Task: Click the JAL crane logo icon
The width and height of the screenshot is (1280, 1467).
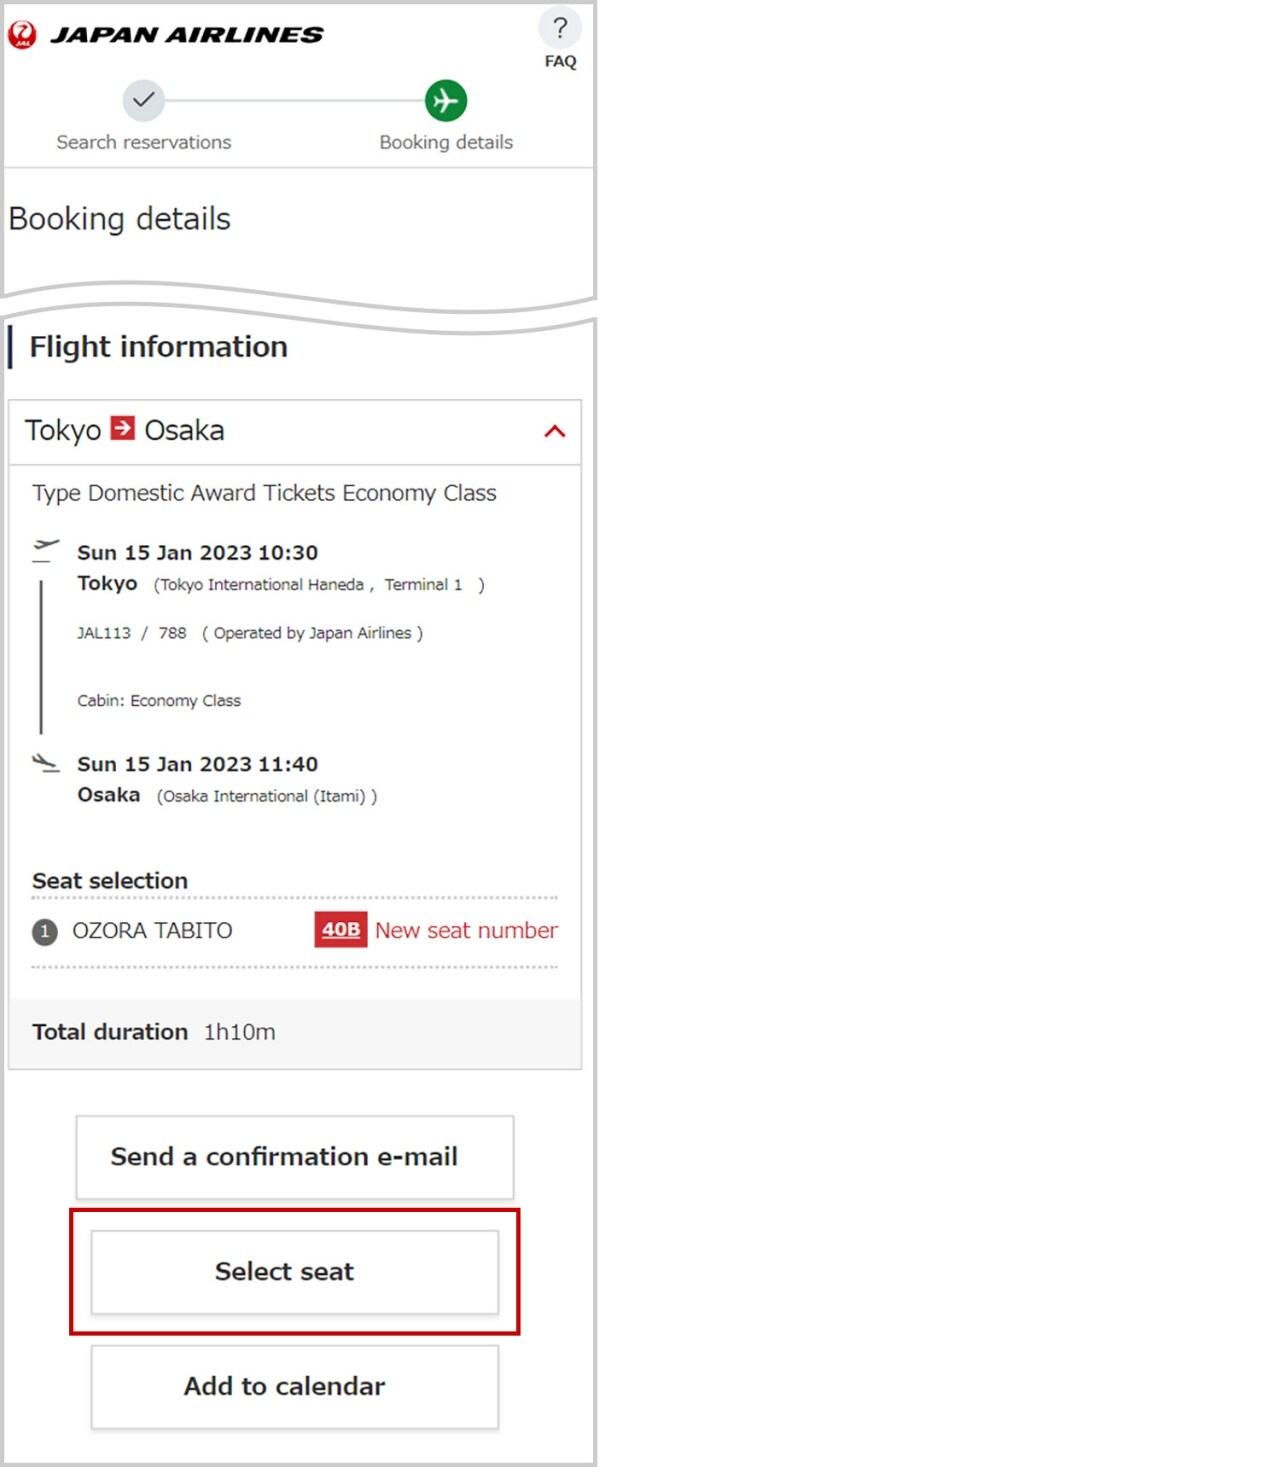Action: click(22, 35)
